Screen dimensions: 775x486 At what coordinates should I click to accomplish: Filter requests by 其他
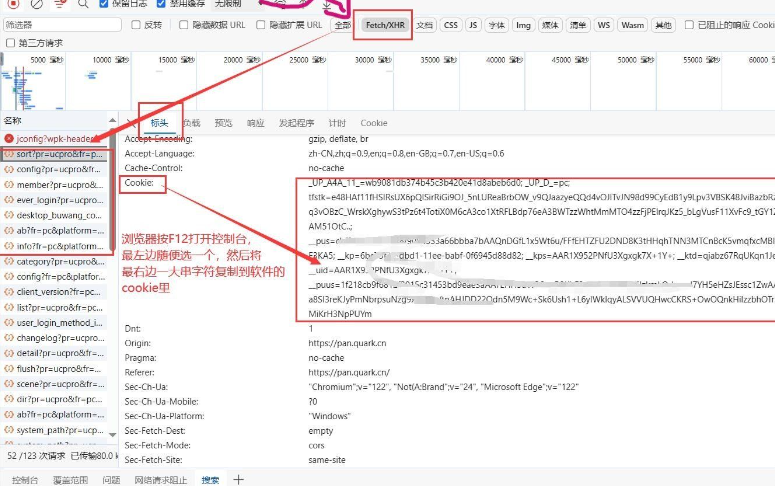(663, 25)
